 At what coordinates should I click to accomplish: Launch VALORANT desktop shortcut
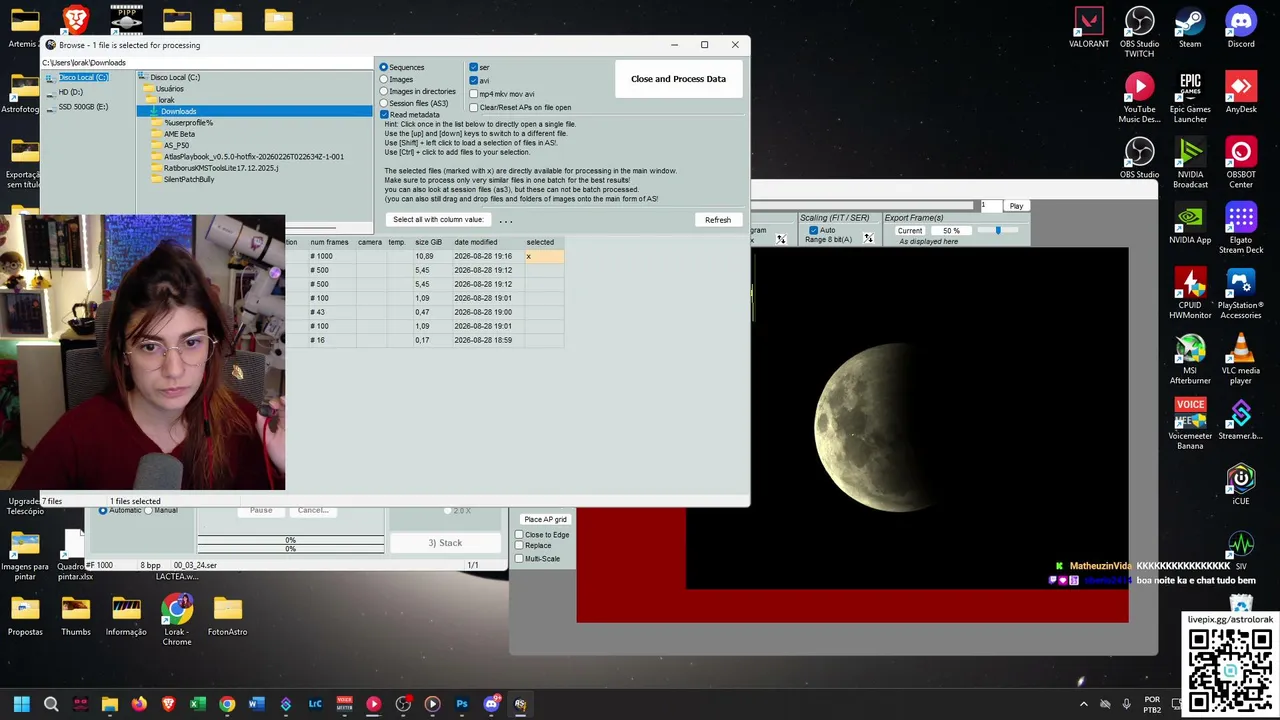click(1088, 28)
